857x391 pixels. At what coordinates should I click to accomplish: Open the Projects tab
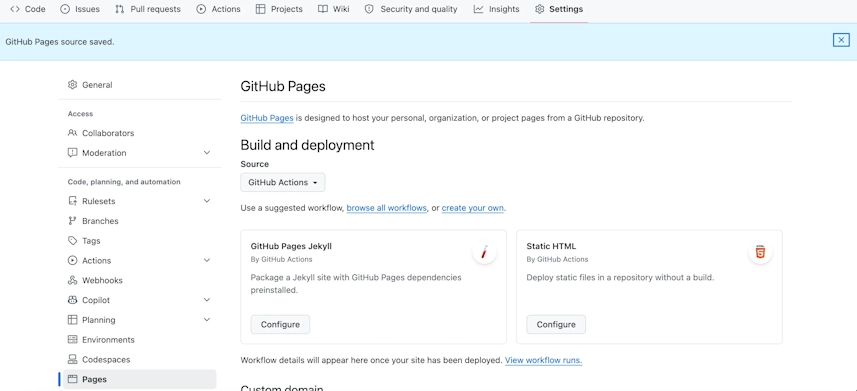pyautogui.click(x=279, y=9)
